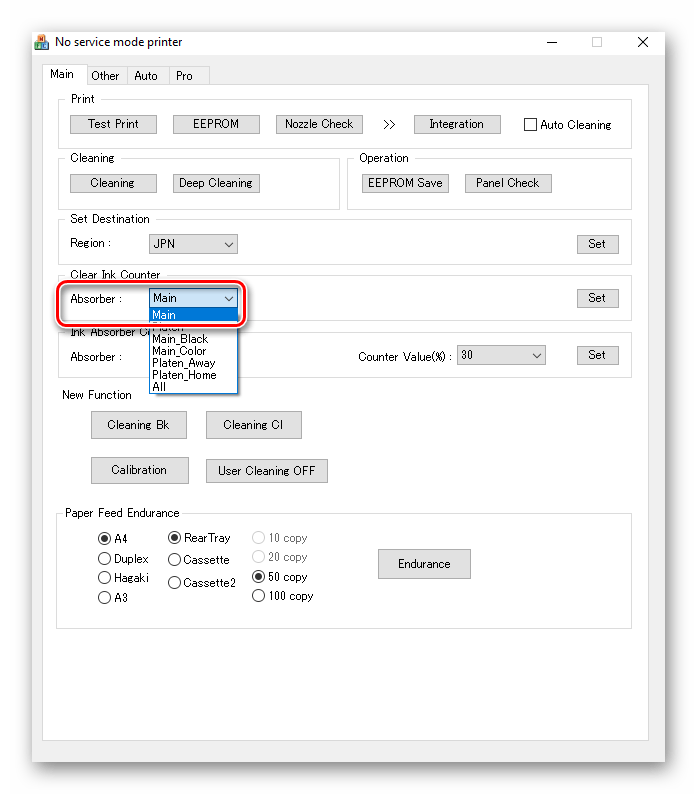Click the Nozzle Check button

point(319,124)
